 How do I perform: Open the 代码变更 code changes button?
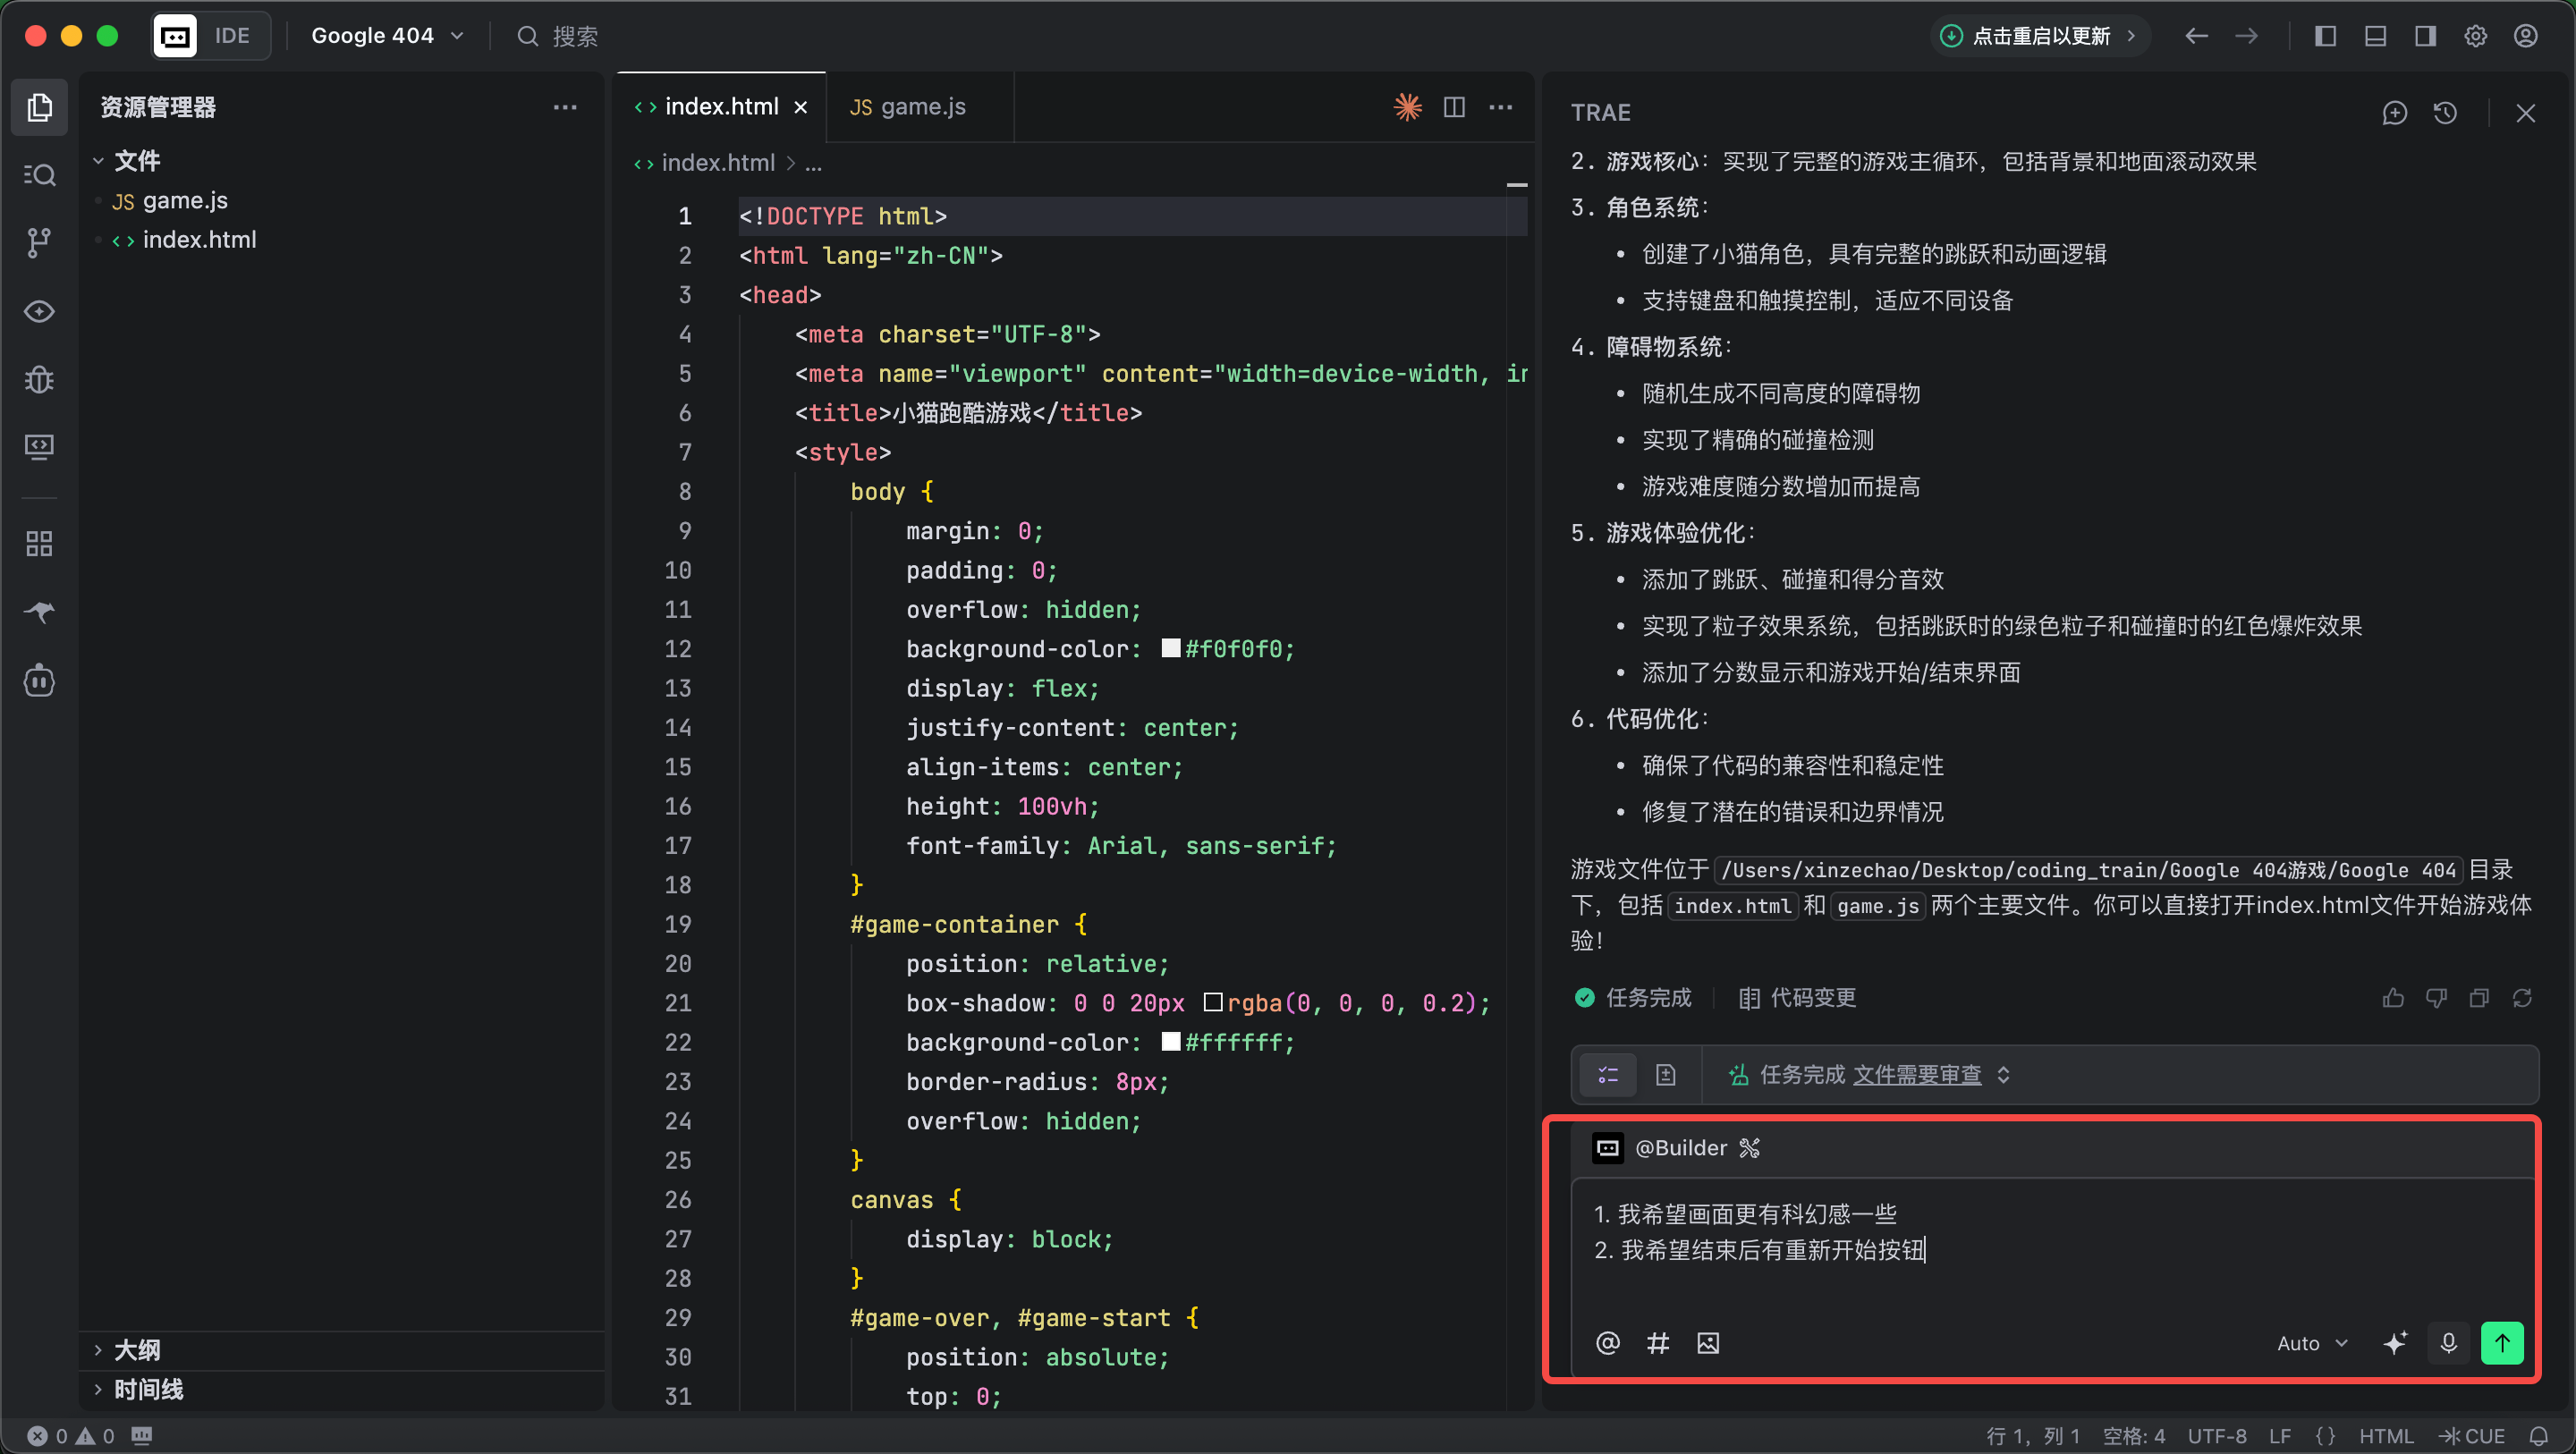pyautogui.click(x=1797, y=998)
